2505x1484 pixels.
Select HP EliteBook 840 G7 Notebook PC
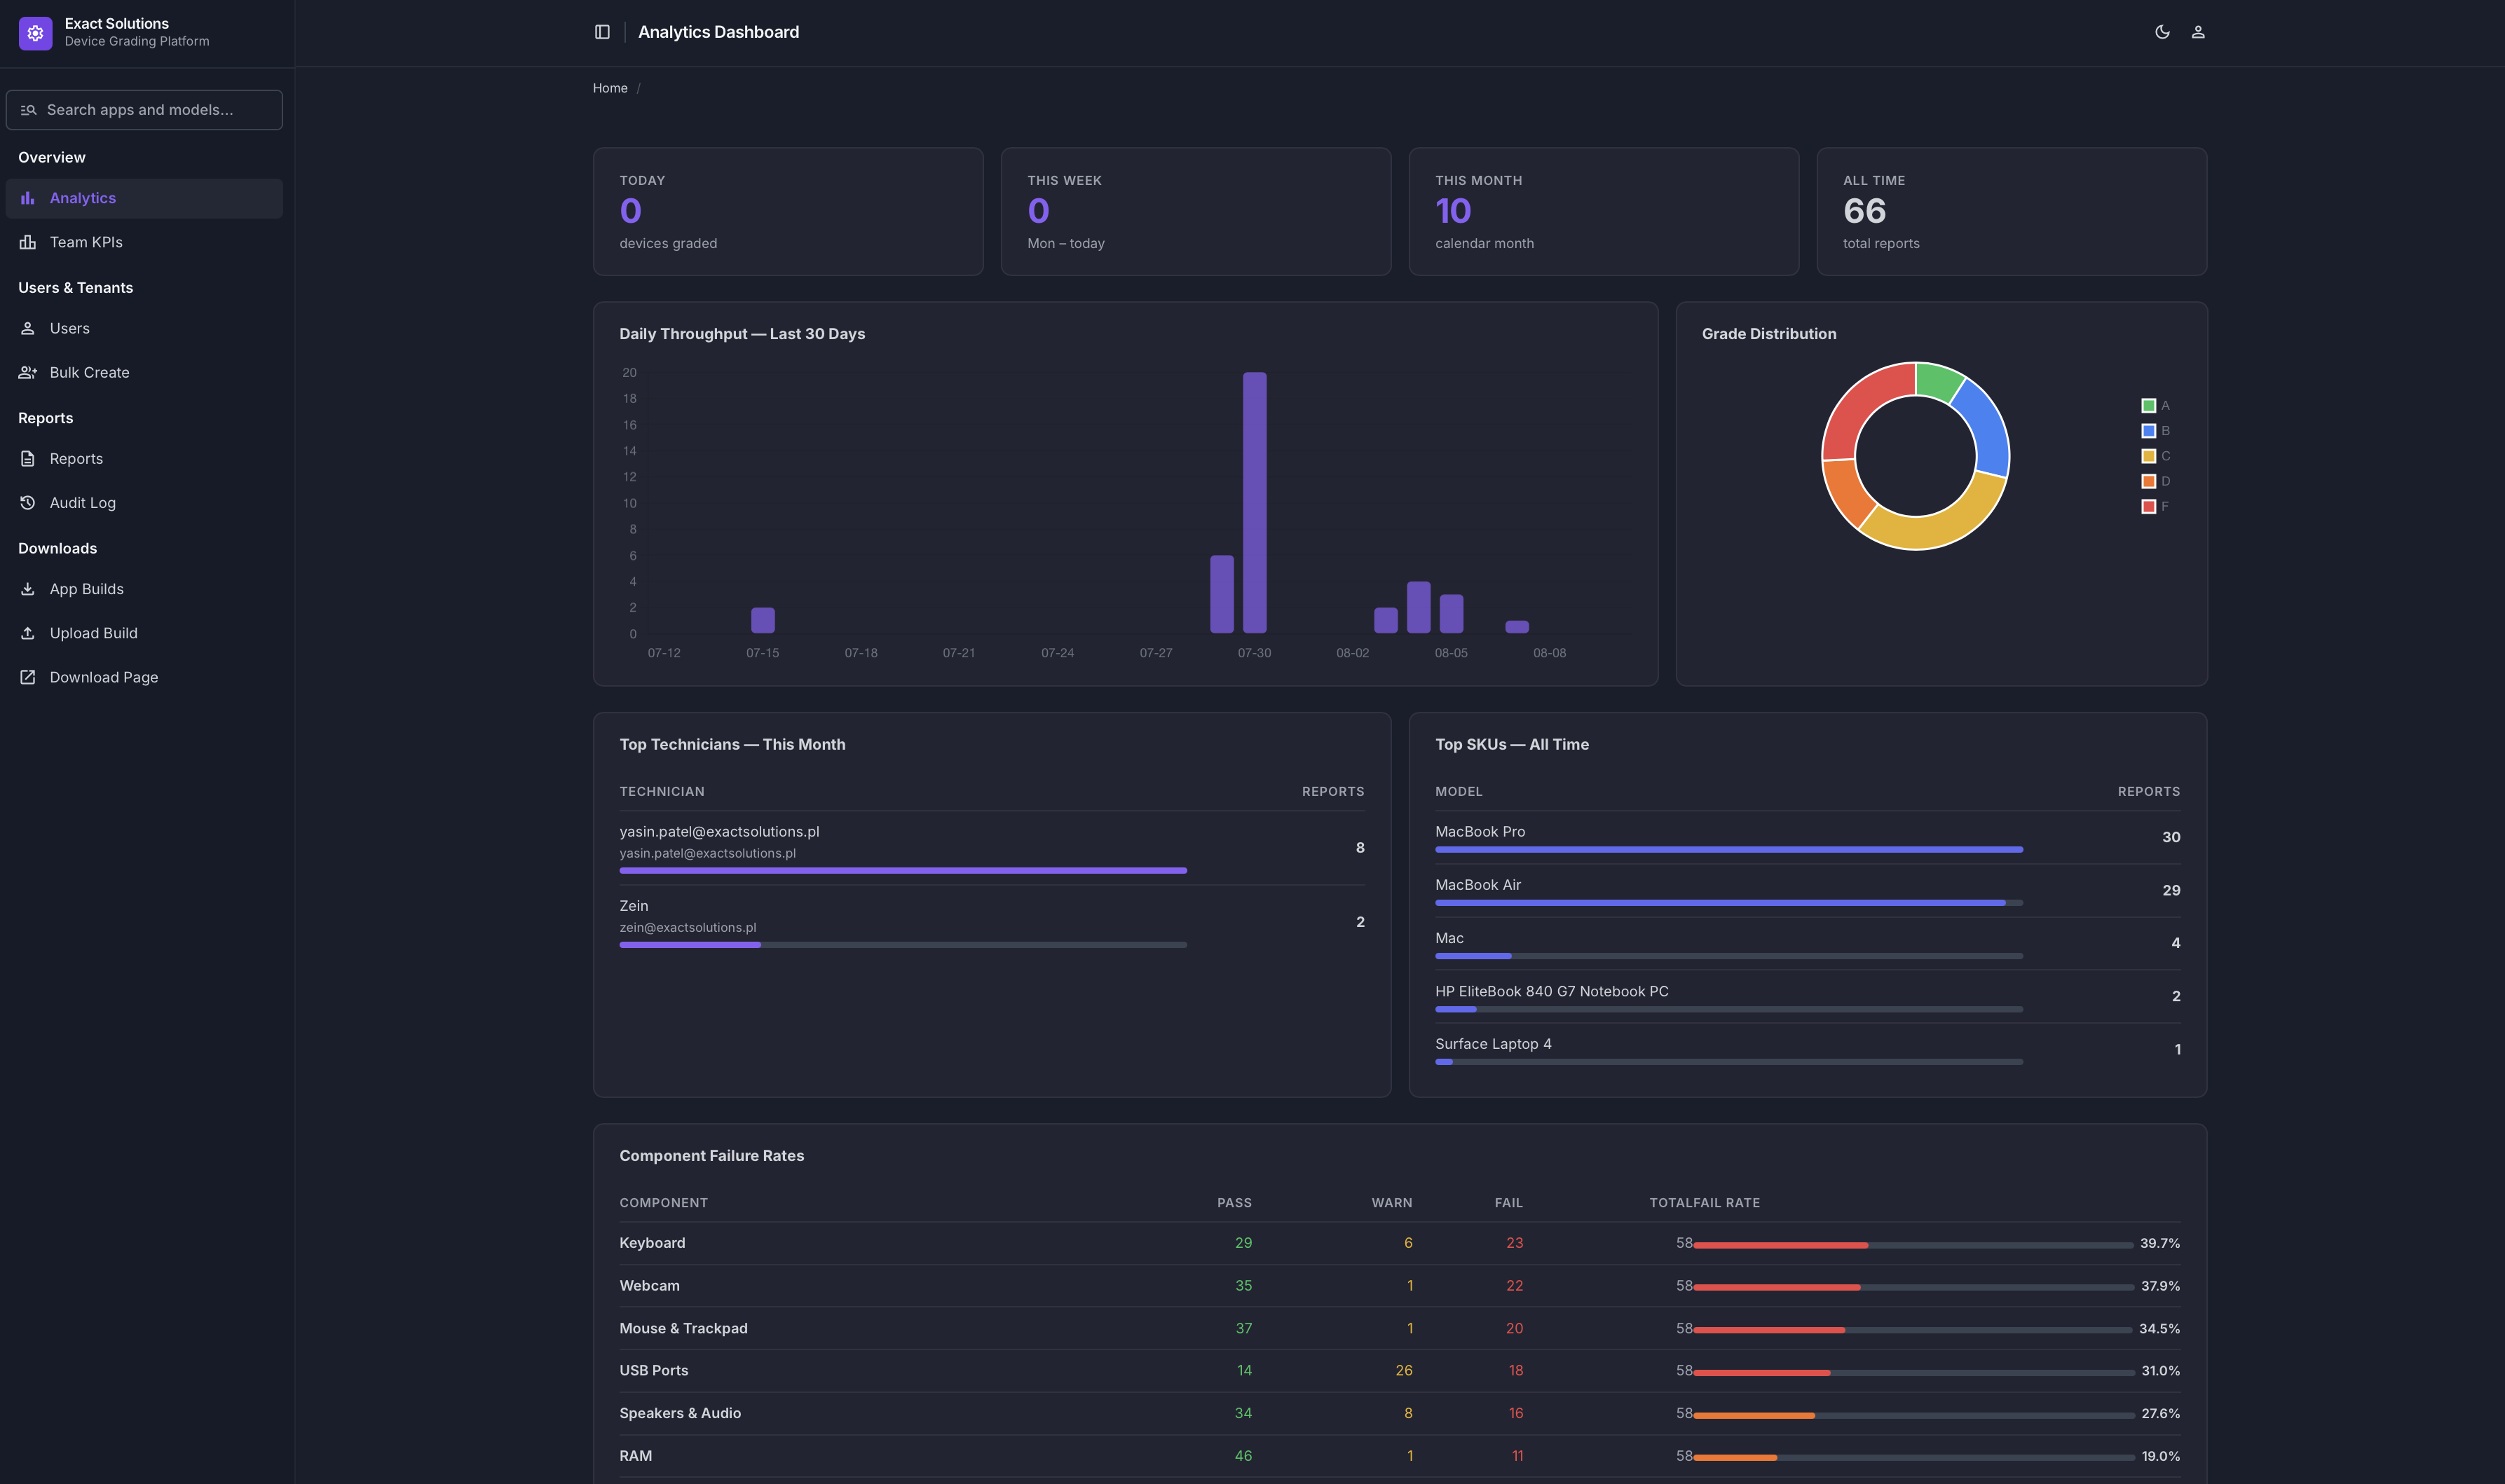tap(1808, 997)
